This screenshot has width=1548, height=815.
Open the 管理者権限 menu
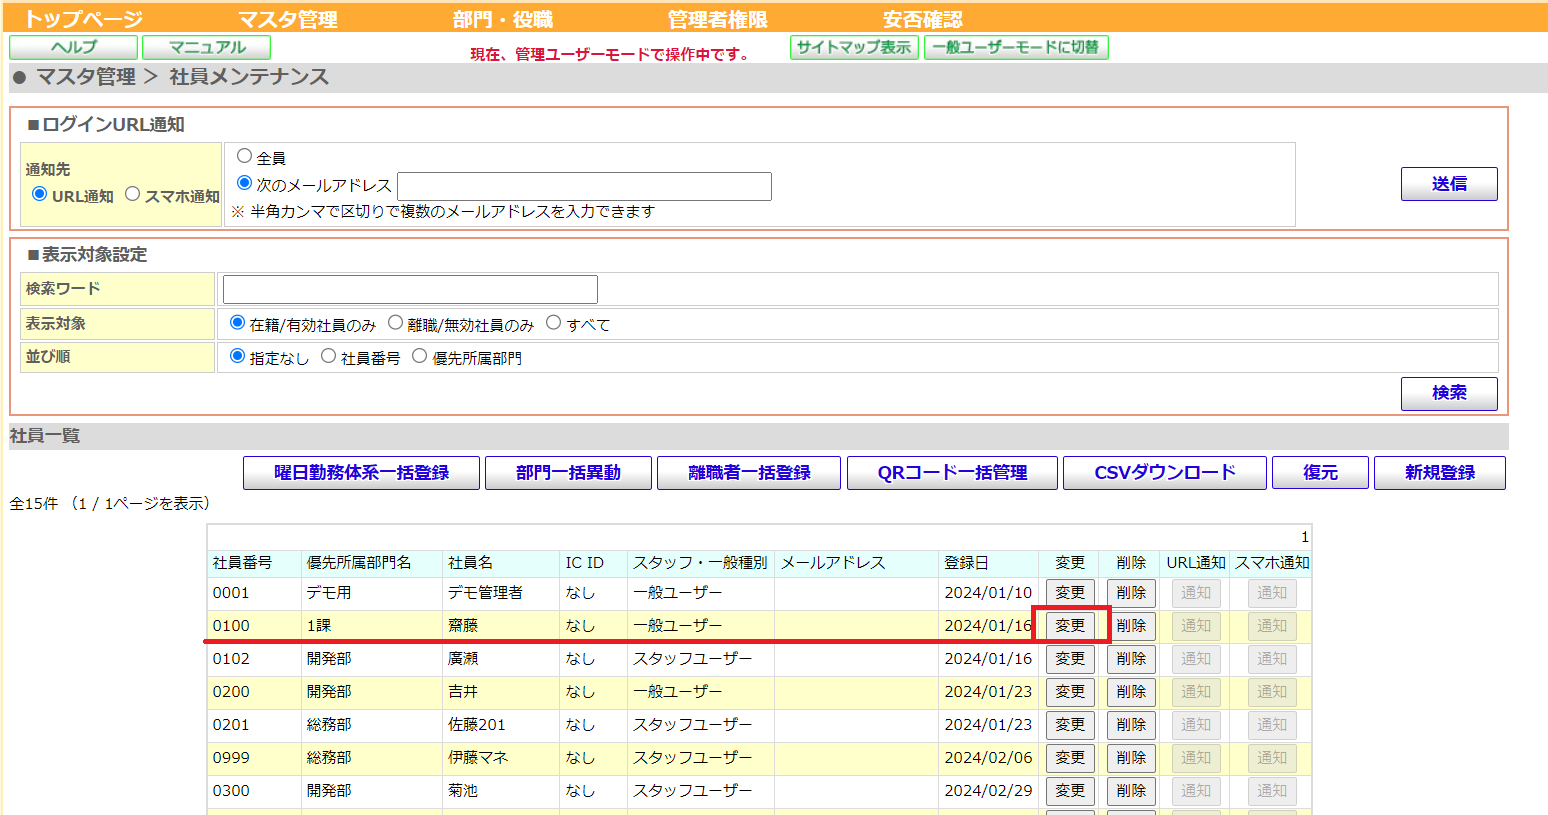[718, 19]
